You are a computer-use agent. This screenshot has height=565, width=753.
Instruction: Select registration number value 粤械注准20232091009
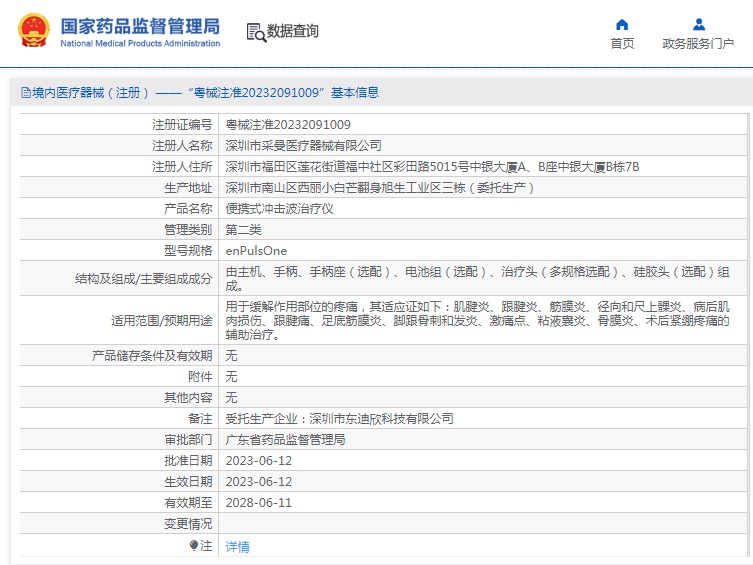click(288, 125)
